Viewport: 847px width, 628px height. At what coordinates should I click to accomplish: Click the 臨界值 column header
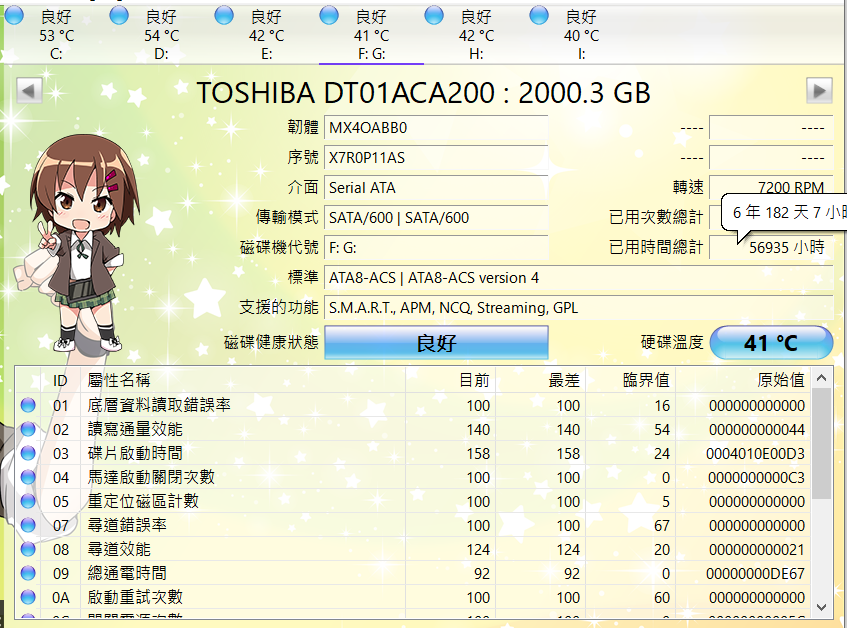click(x=630, y=380)
